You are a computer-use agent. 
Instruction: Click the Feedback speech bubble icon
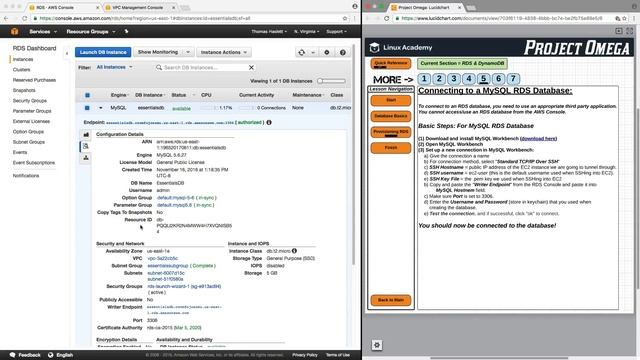click(x=13, y=355)
